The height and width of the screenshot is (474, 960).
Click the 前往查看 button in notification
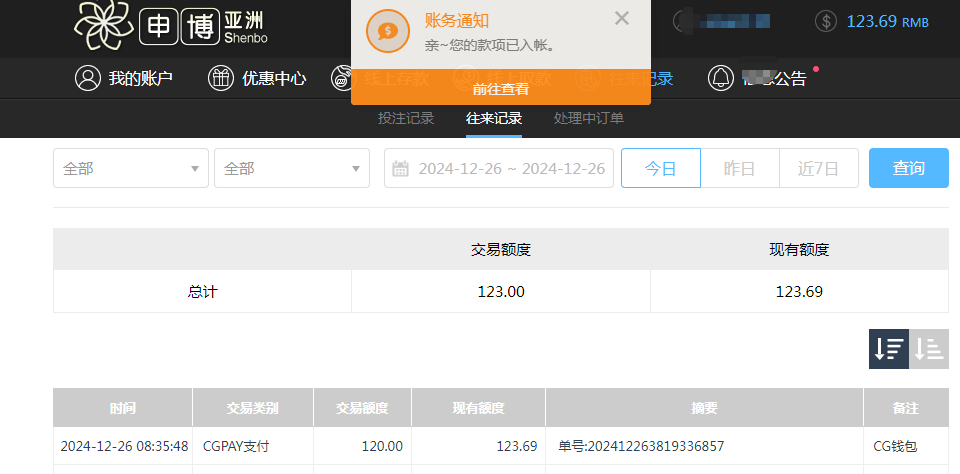500,89
